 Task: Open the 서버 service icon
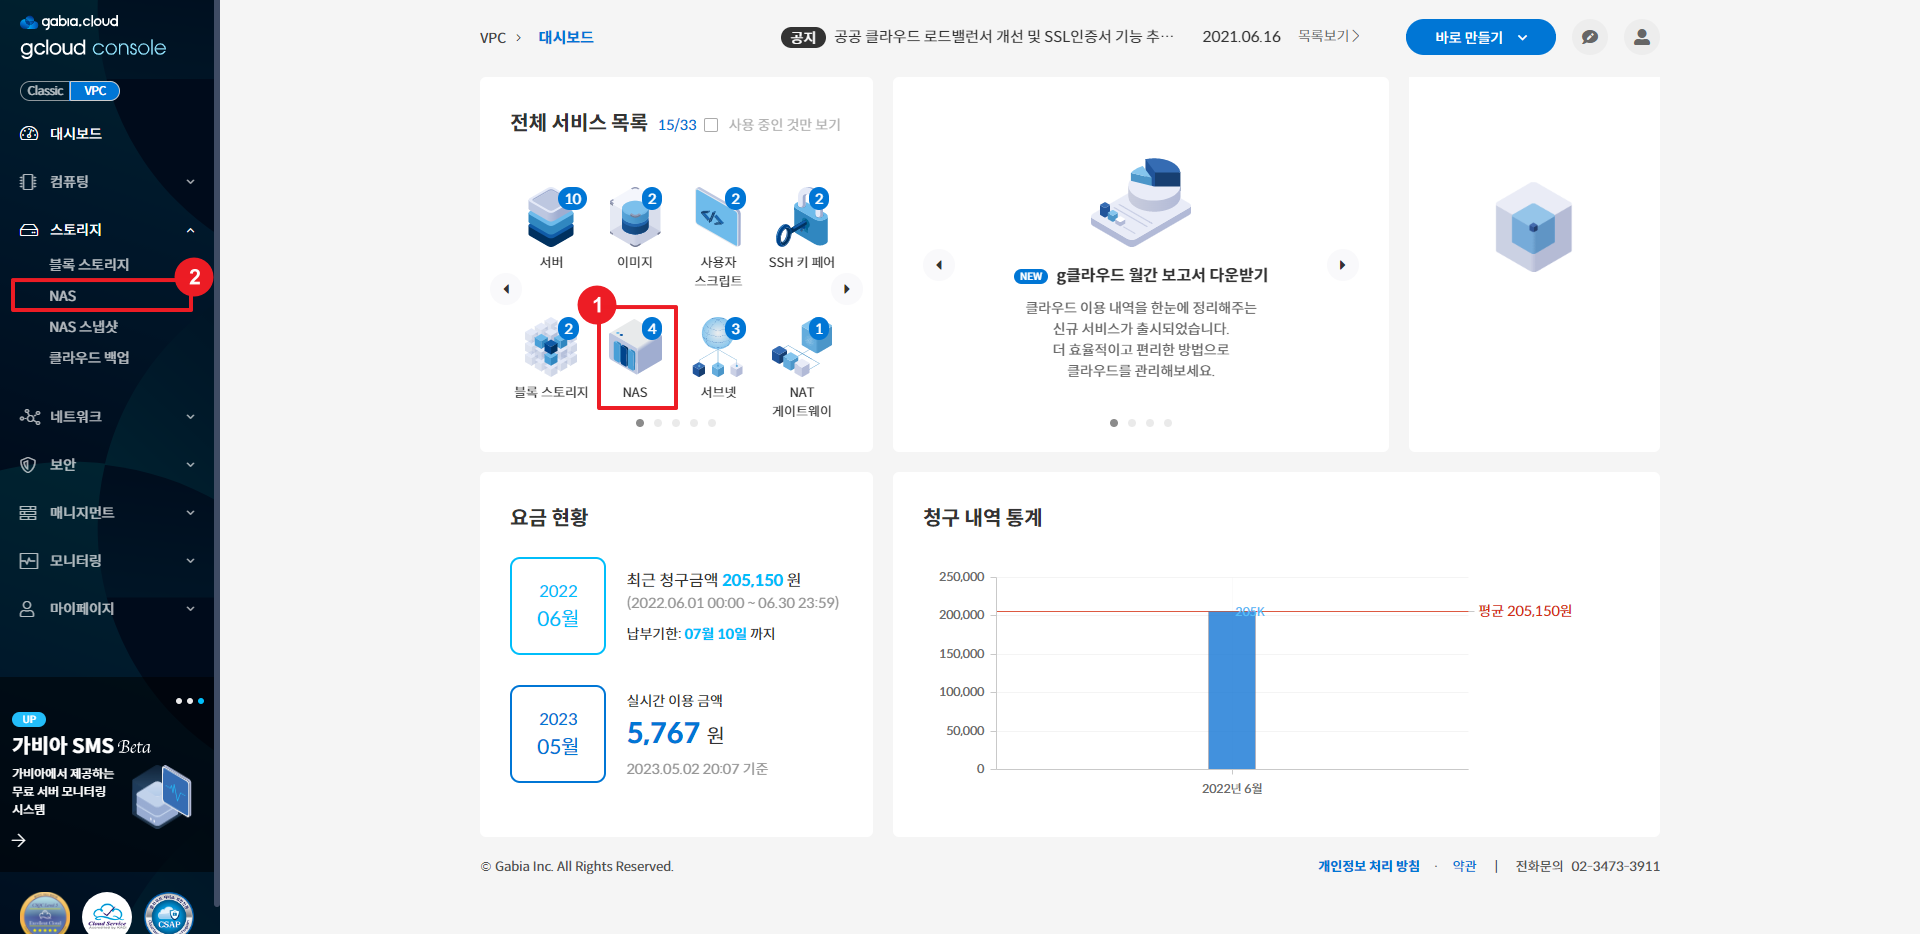551,218
